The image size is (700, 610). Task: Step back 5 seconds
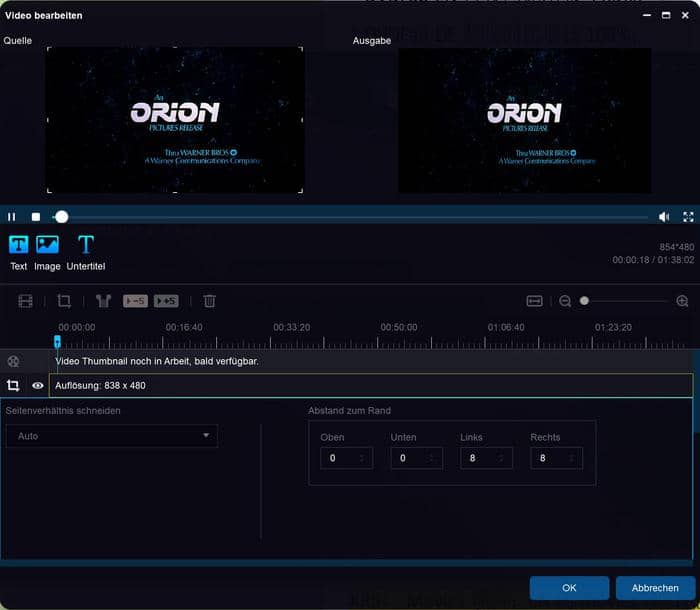(x=135, y=301)
